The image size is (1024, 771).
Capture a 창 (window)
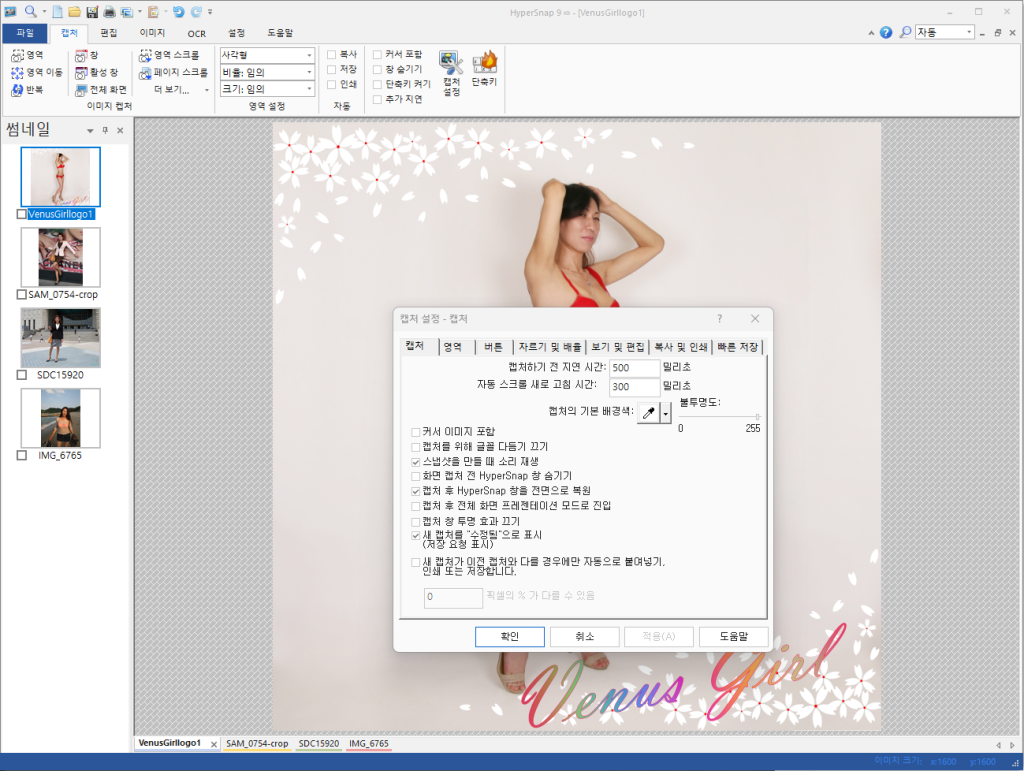[86, 55]
